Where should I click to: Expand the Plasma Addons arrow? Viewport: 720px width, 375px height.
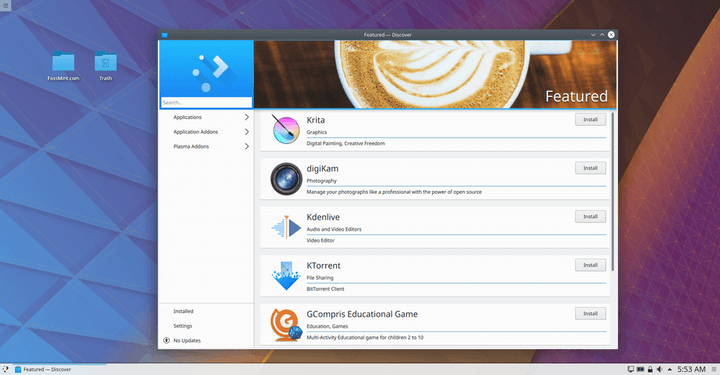(x=247, y=146)
